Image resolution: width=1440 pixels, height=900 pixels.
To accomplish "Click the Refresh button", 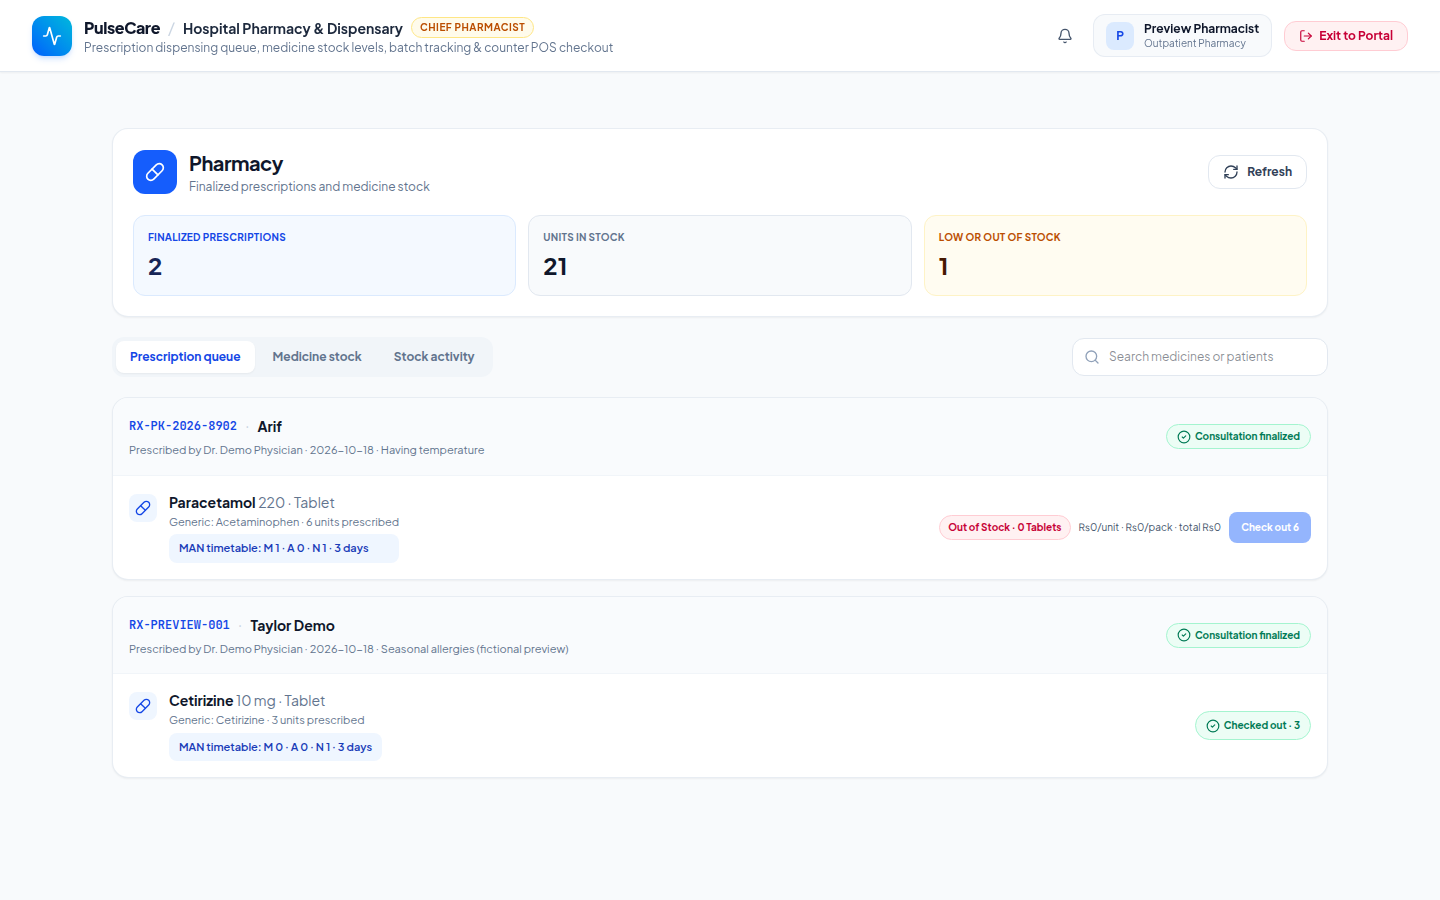I will pyautogui.click(x=1257, y=172).
